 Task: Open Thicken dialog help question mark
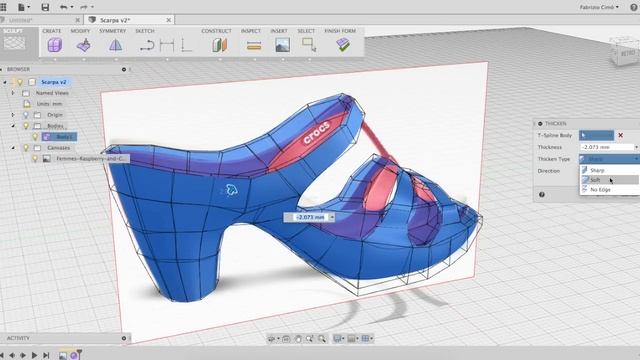point(542,195)
